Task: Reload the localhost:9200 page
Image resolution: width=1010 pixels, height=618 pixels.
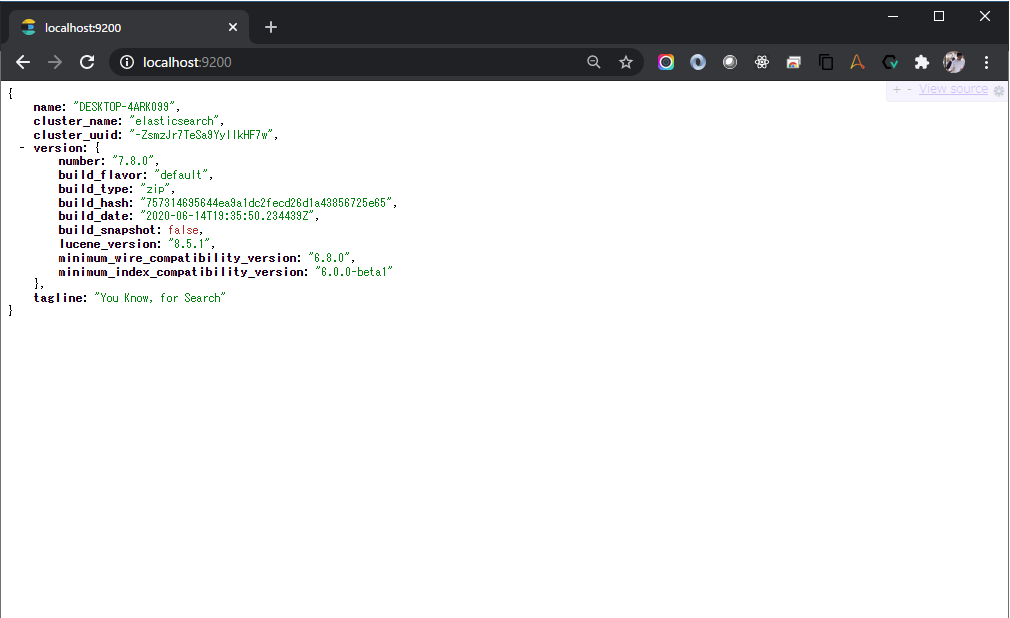Action: (x=87, y=62)
